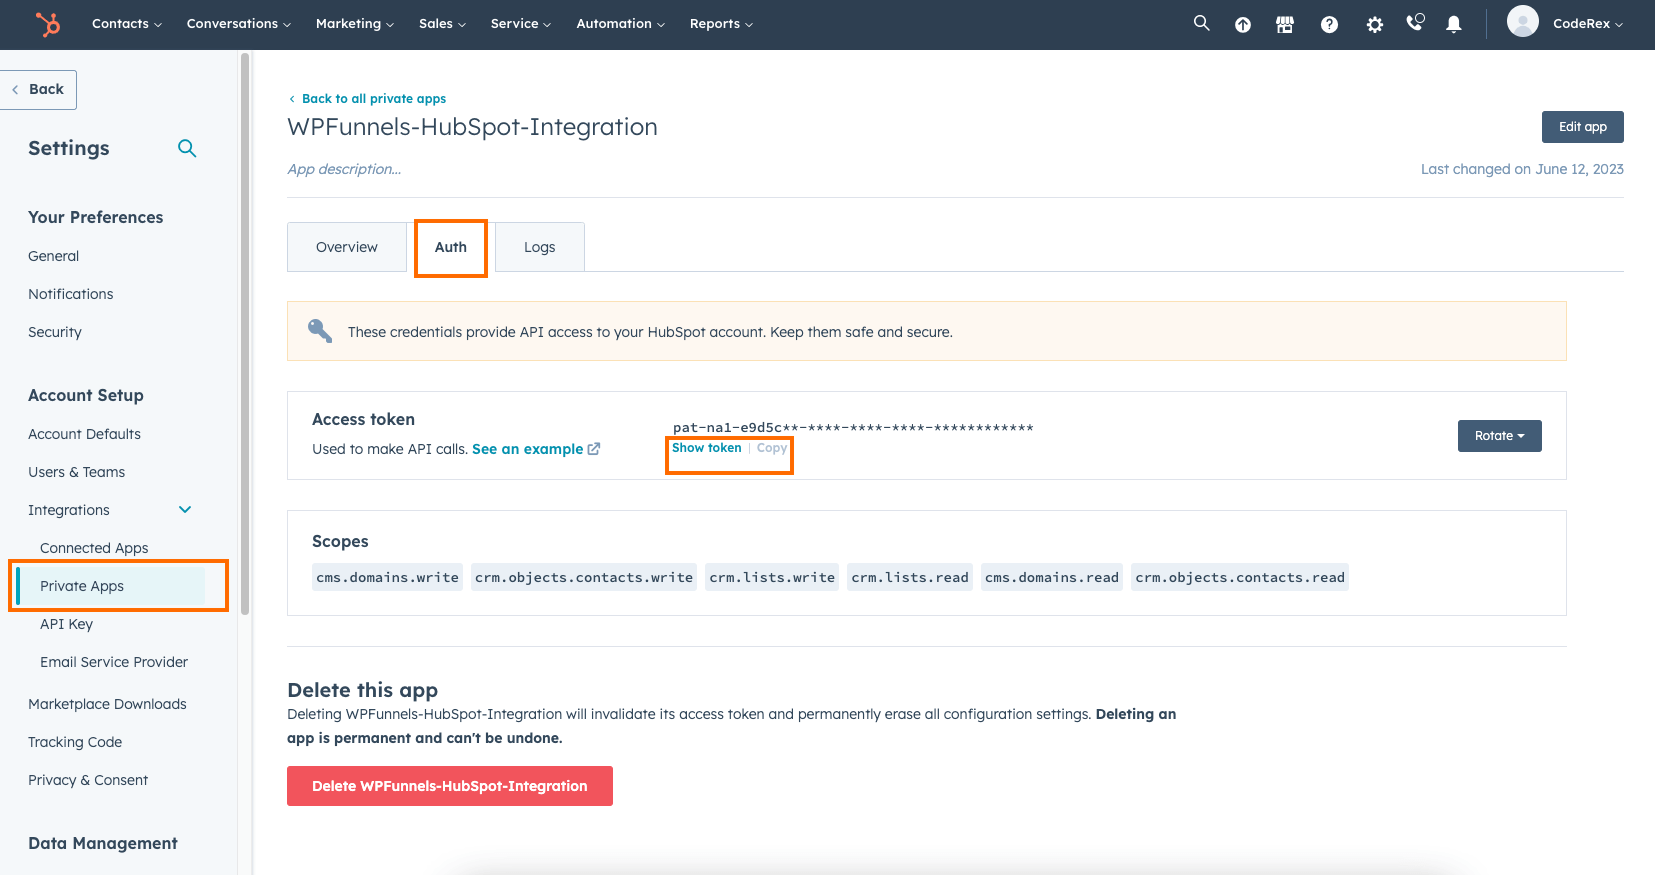Search settings with the sidebar magnifier
The image size is (1655, 875).
pyautogui.click(x=187, y=148)
